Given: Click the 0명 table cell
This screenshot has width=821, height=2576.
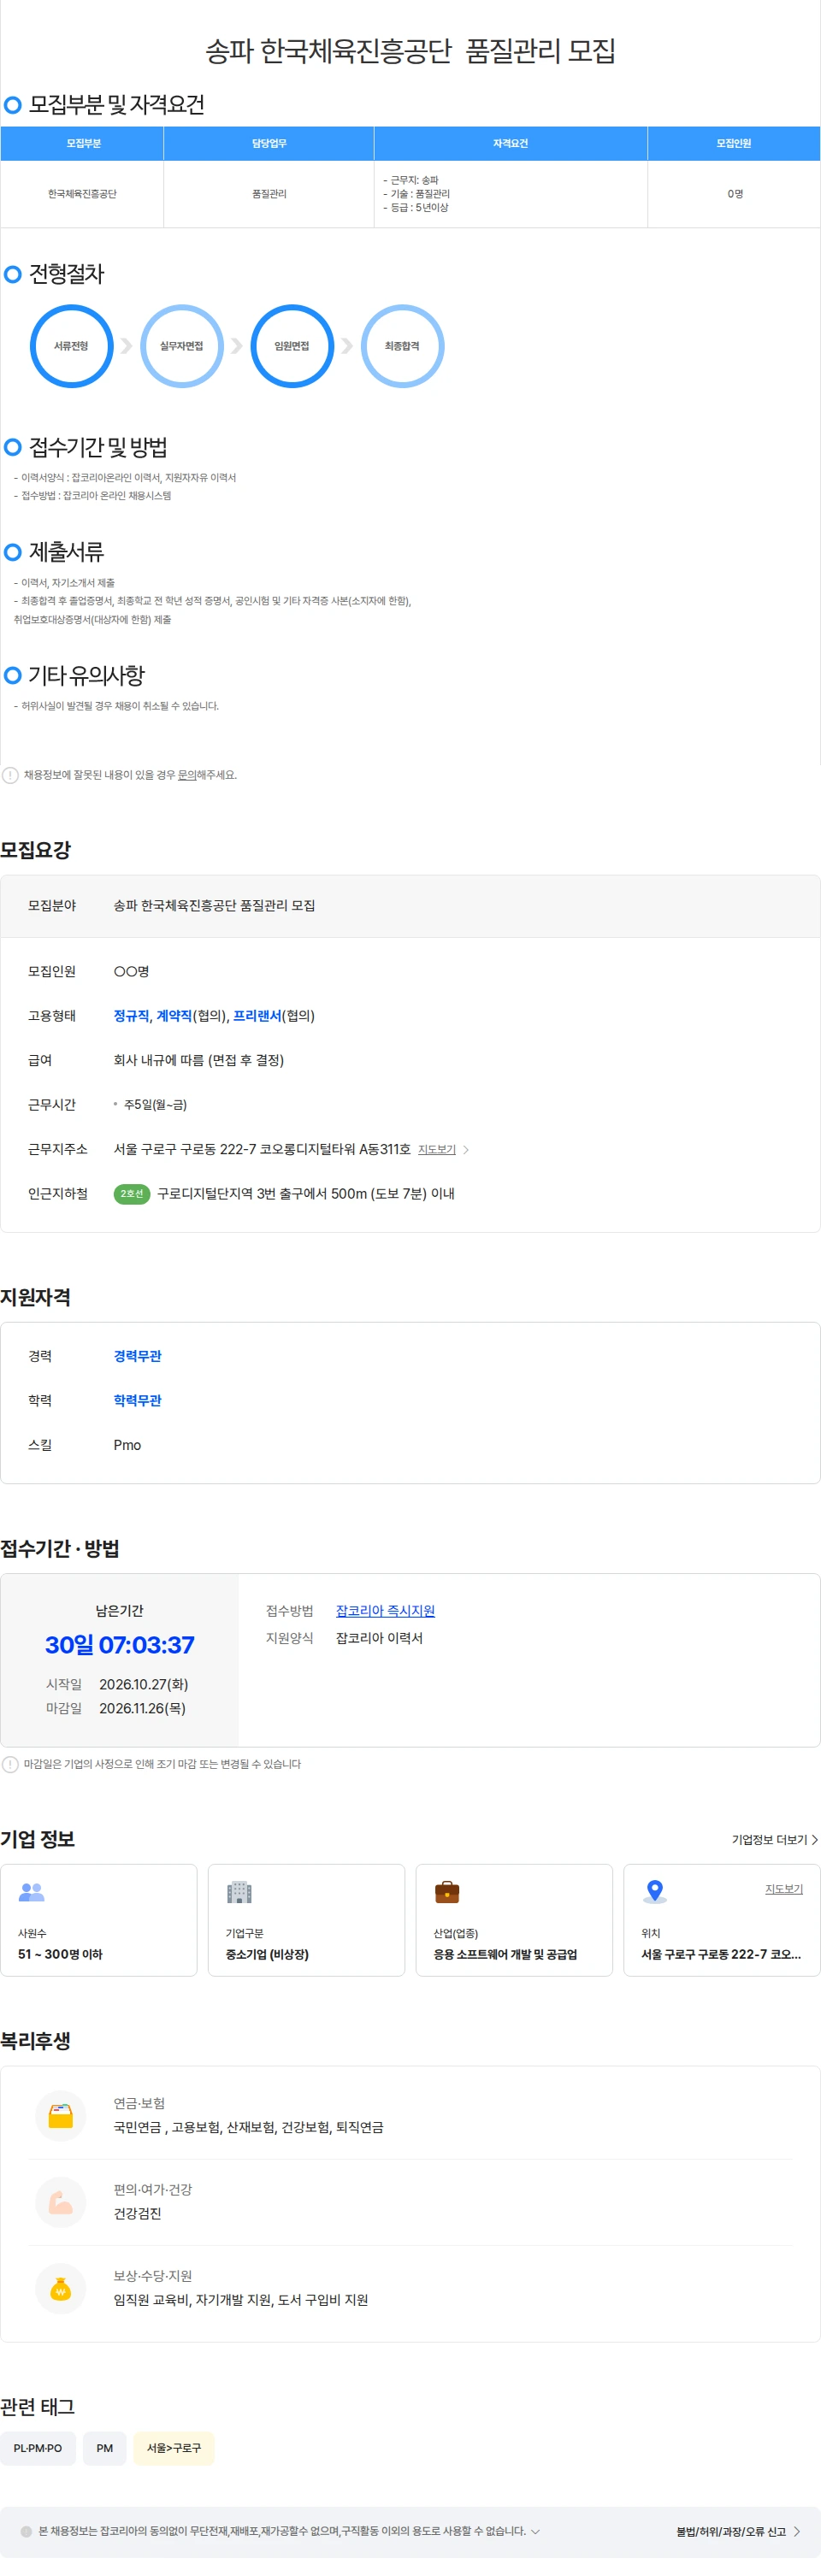Looking at the screenshot, I should click(x=734, y=194).
